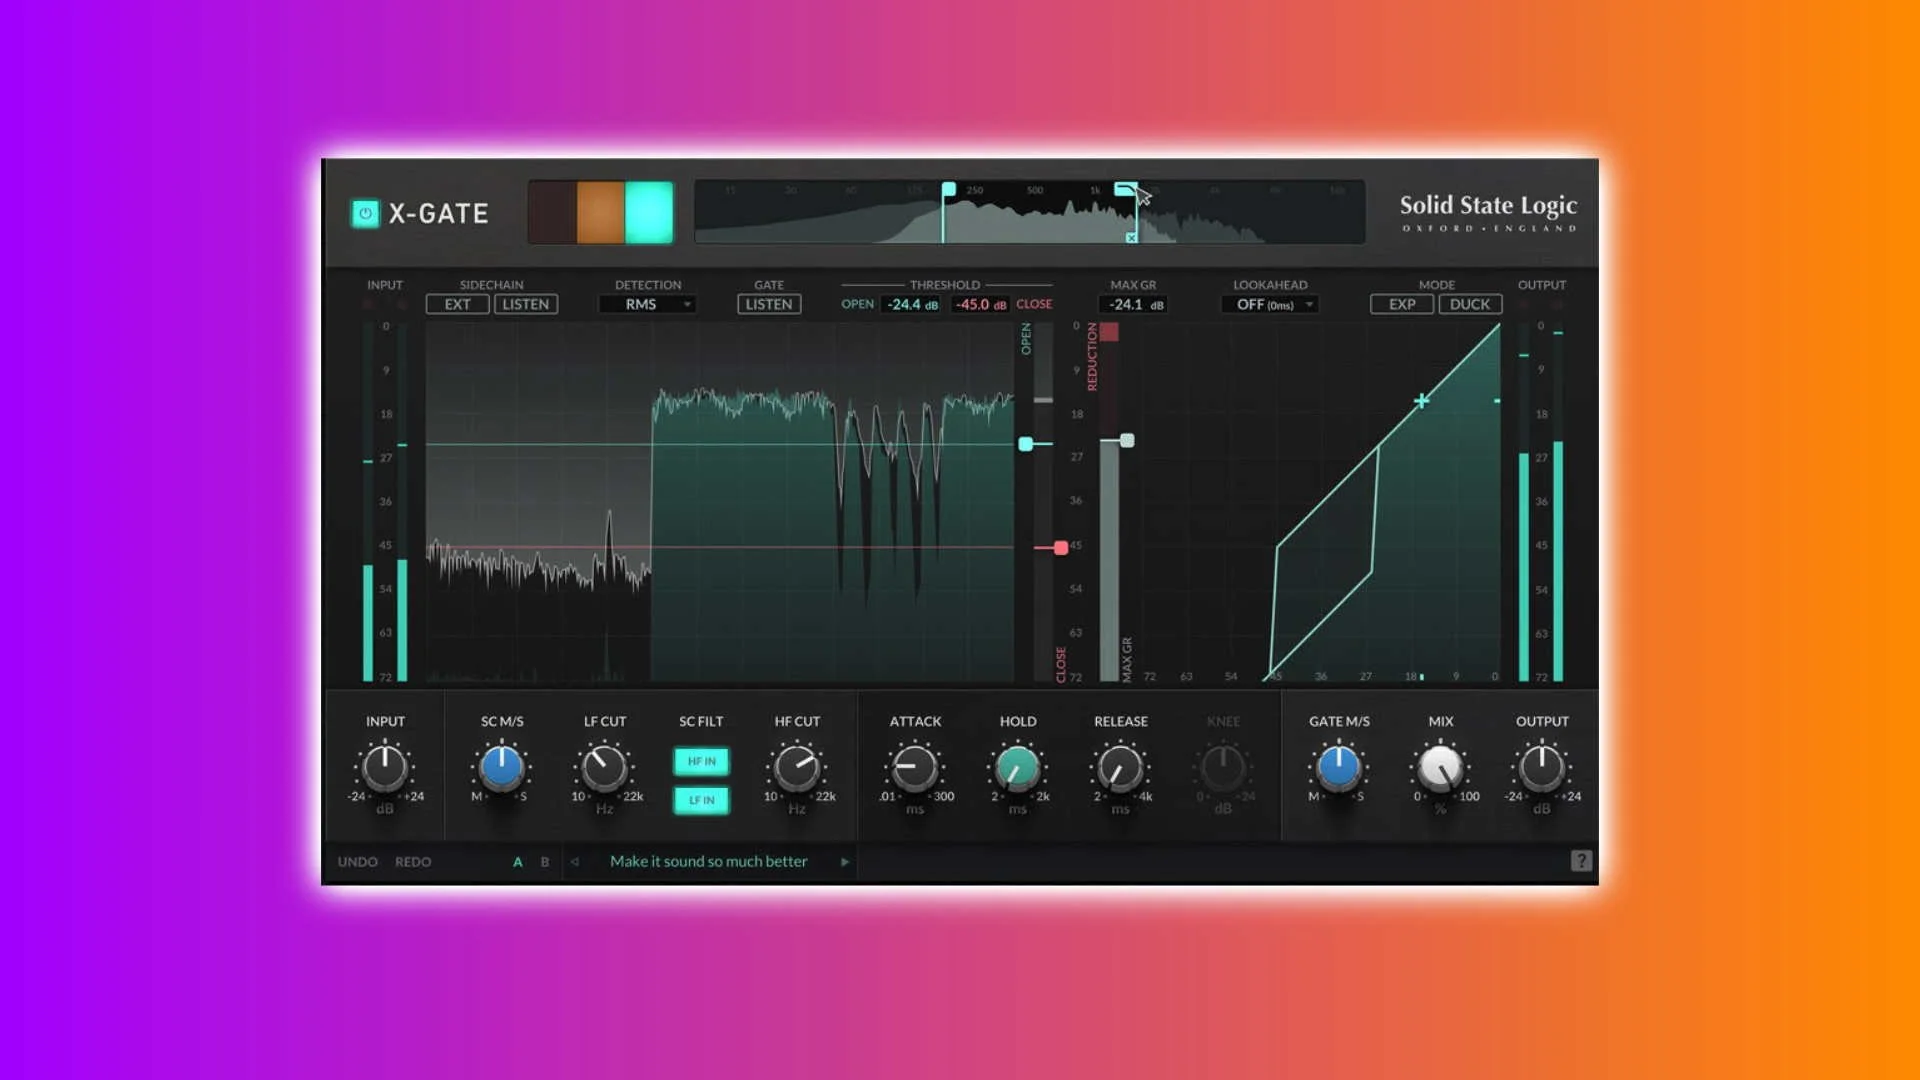Click the preset name 'Make it sound so much better'
Viewport: 1920px width, 1080px height.
point(708,861)
